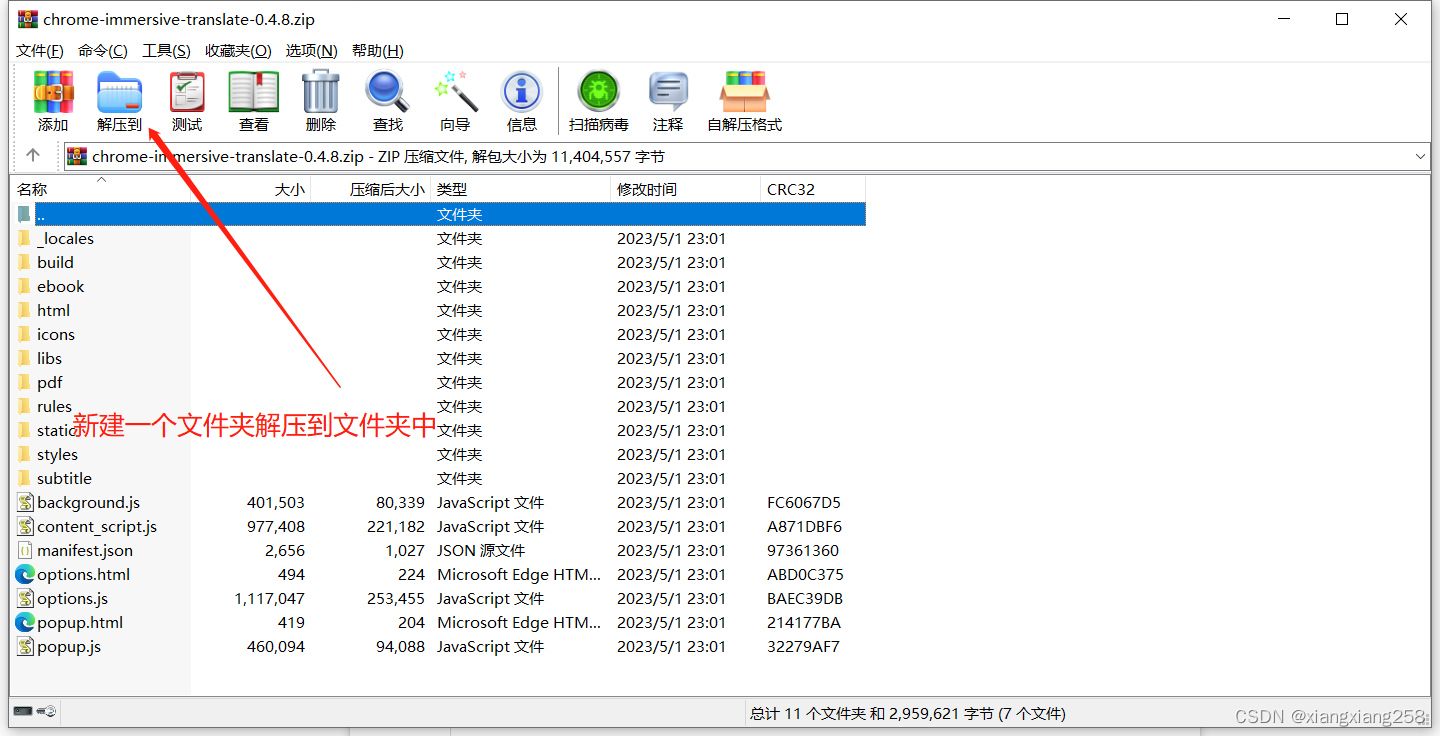
Task: Sort by the 修改时间 column header
Action: (x=686, y=189)
